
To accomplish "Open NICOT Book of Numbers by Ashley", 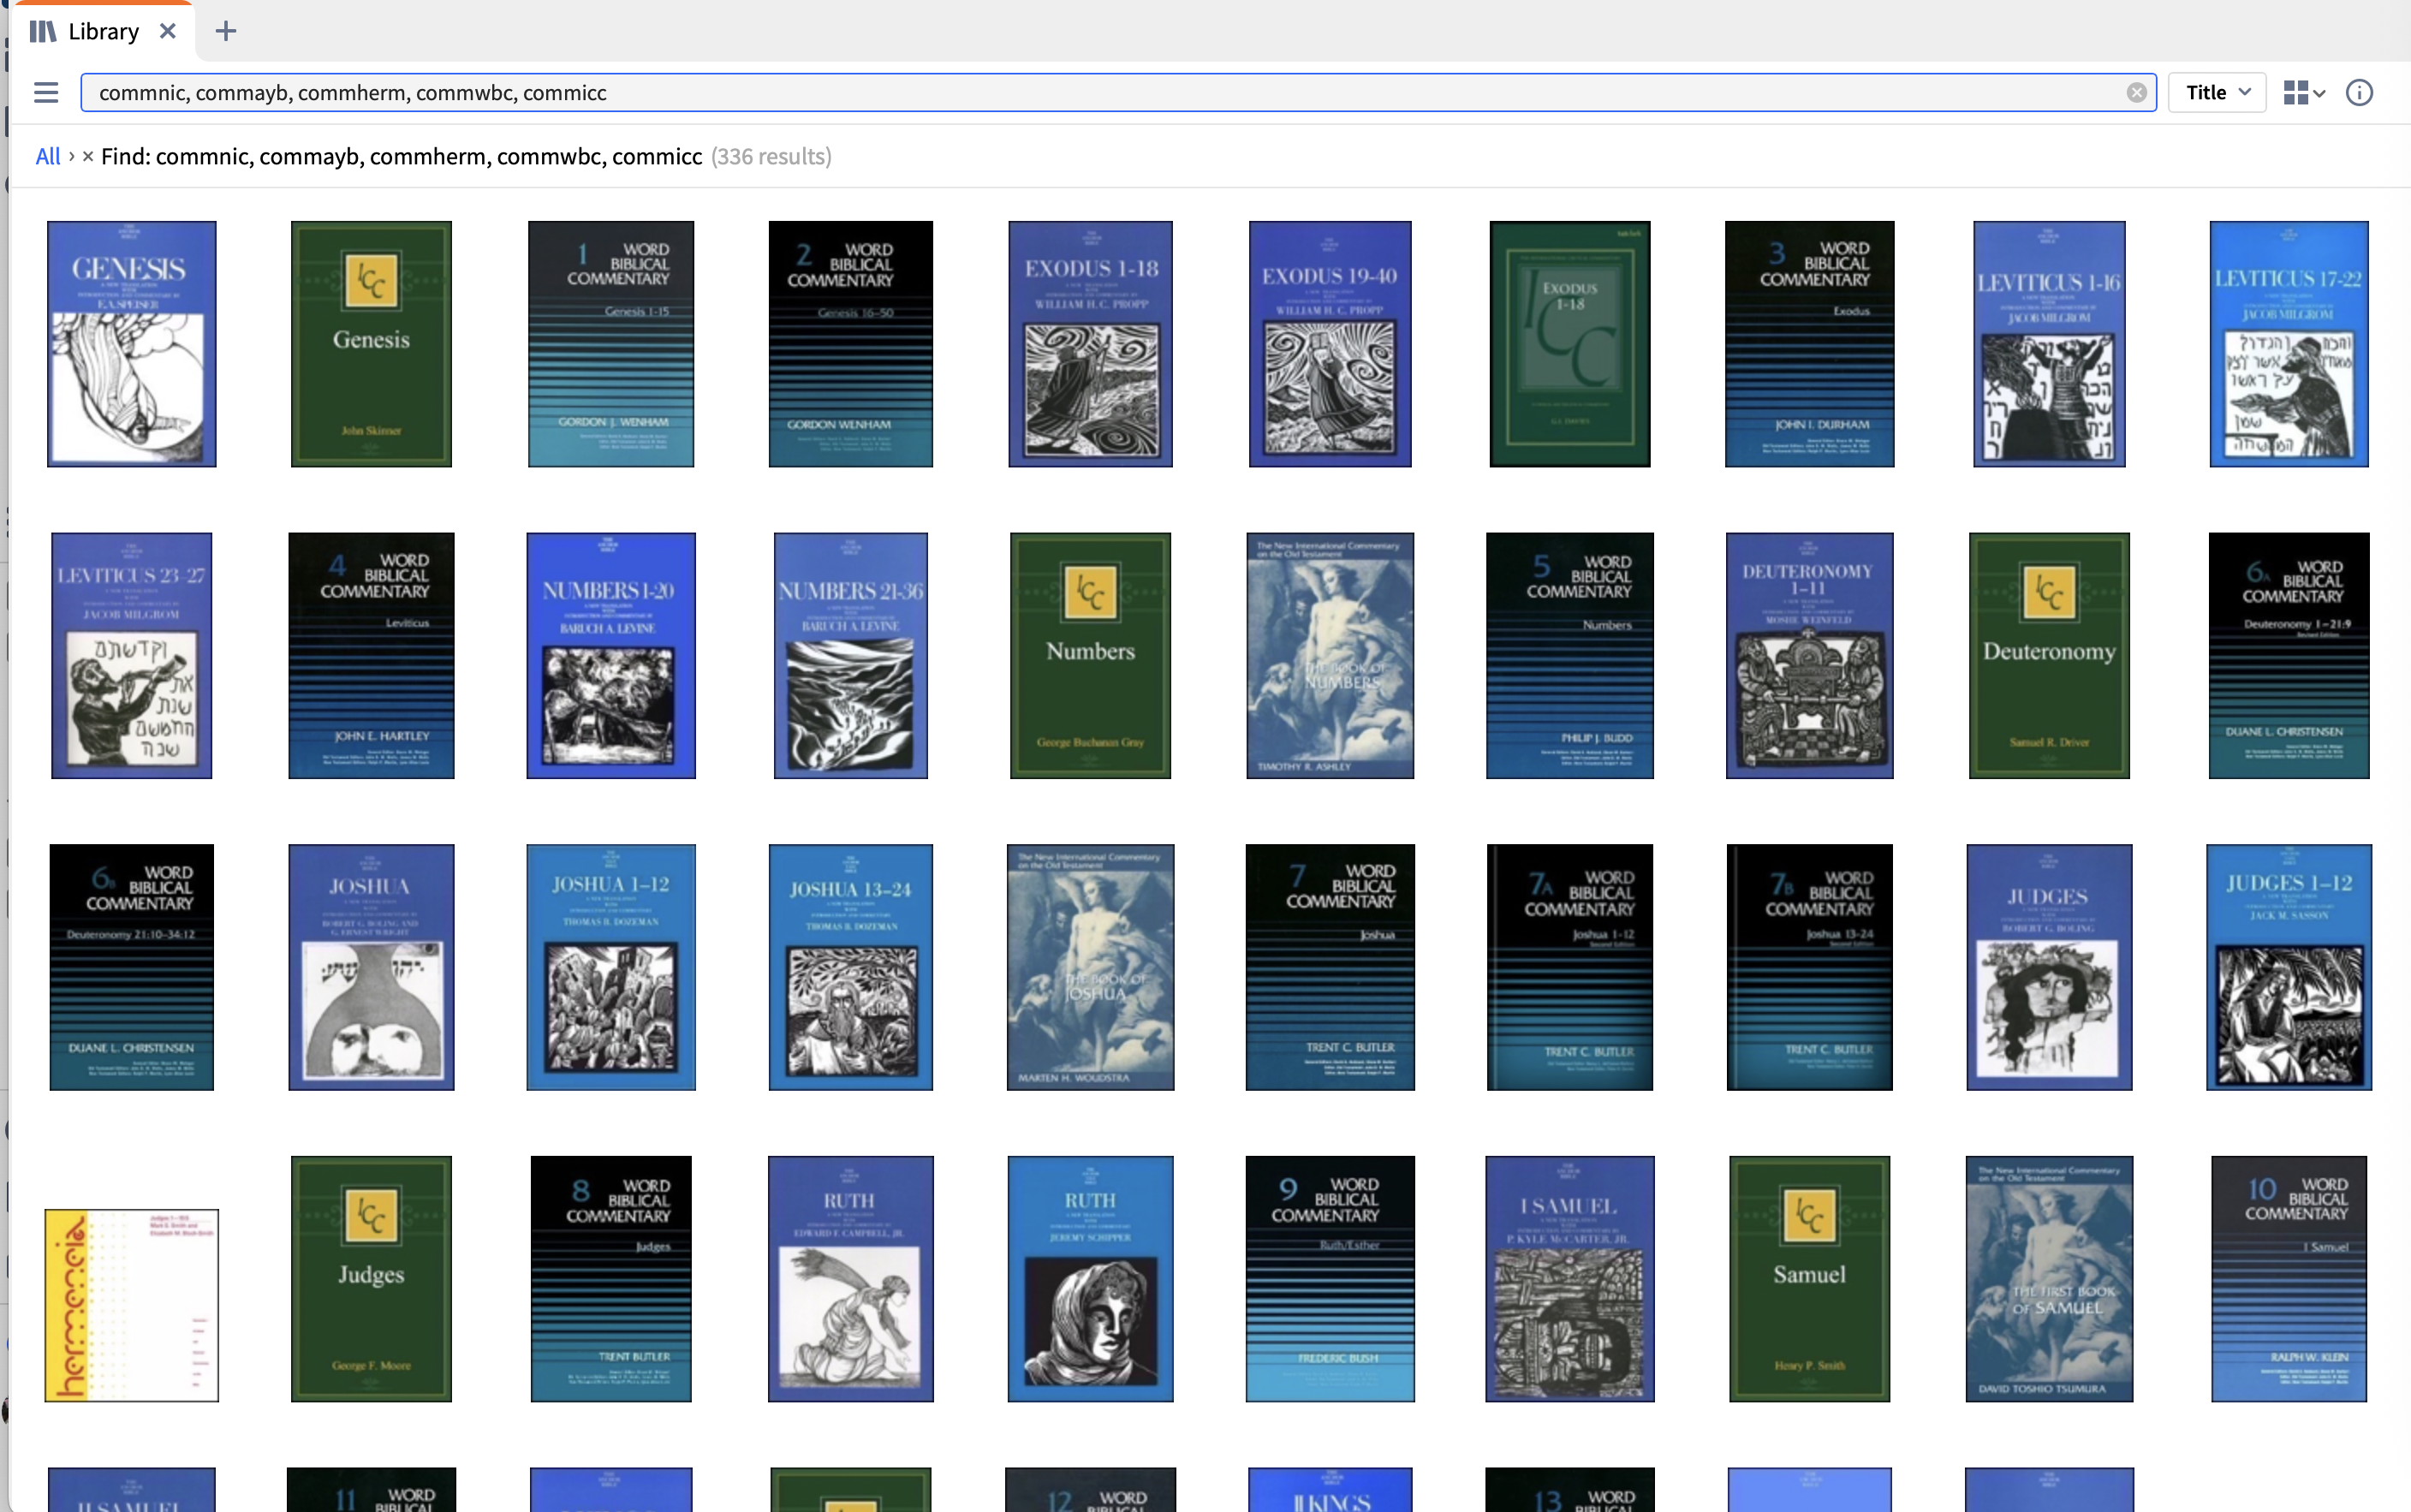I will 1330,656.
